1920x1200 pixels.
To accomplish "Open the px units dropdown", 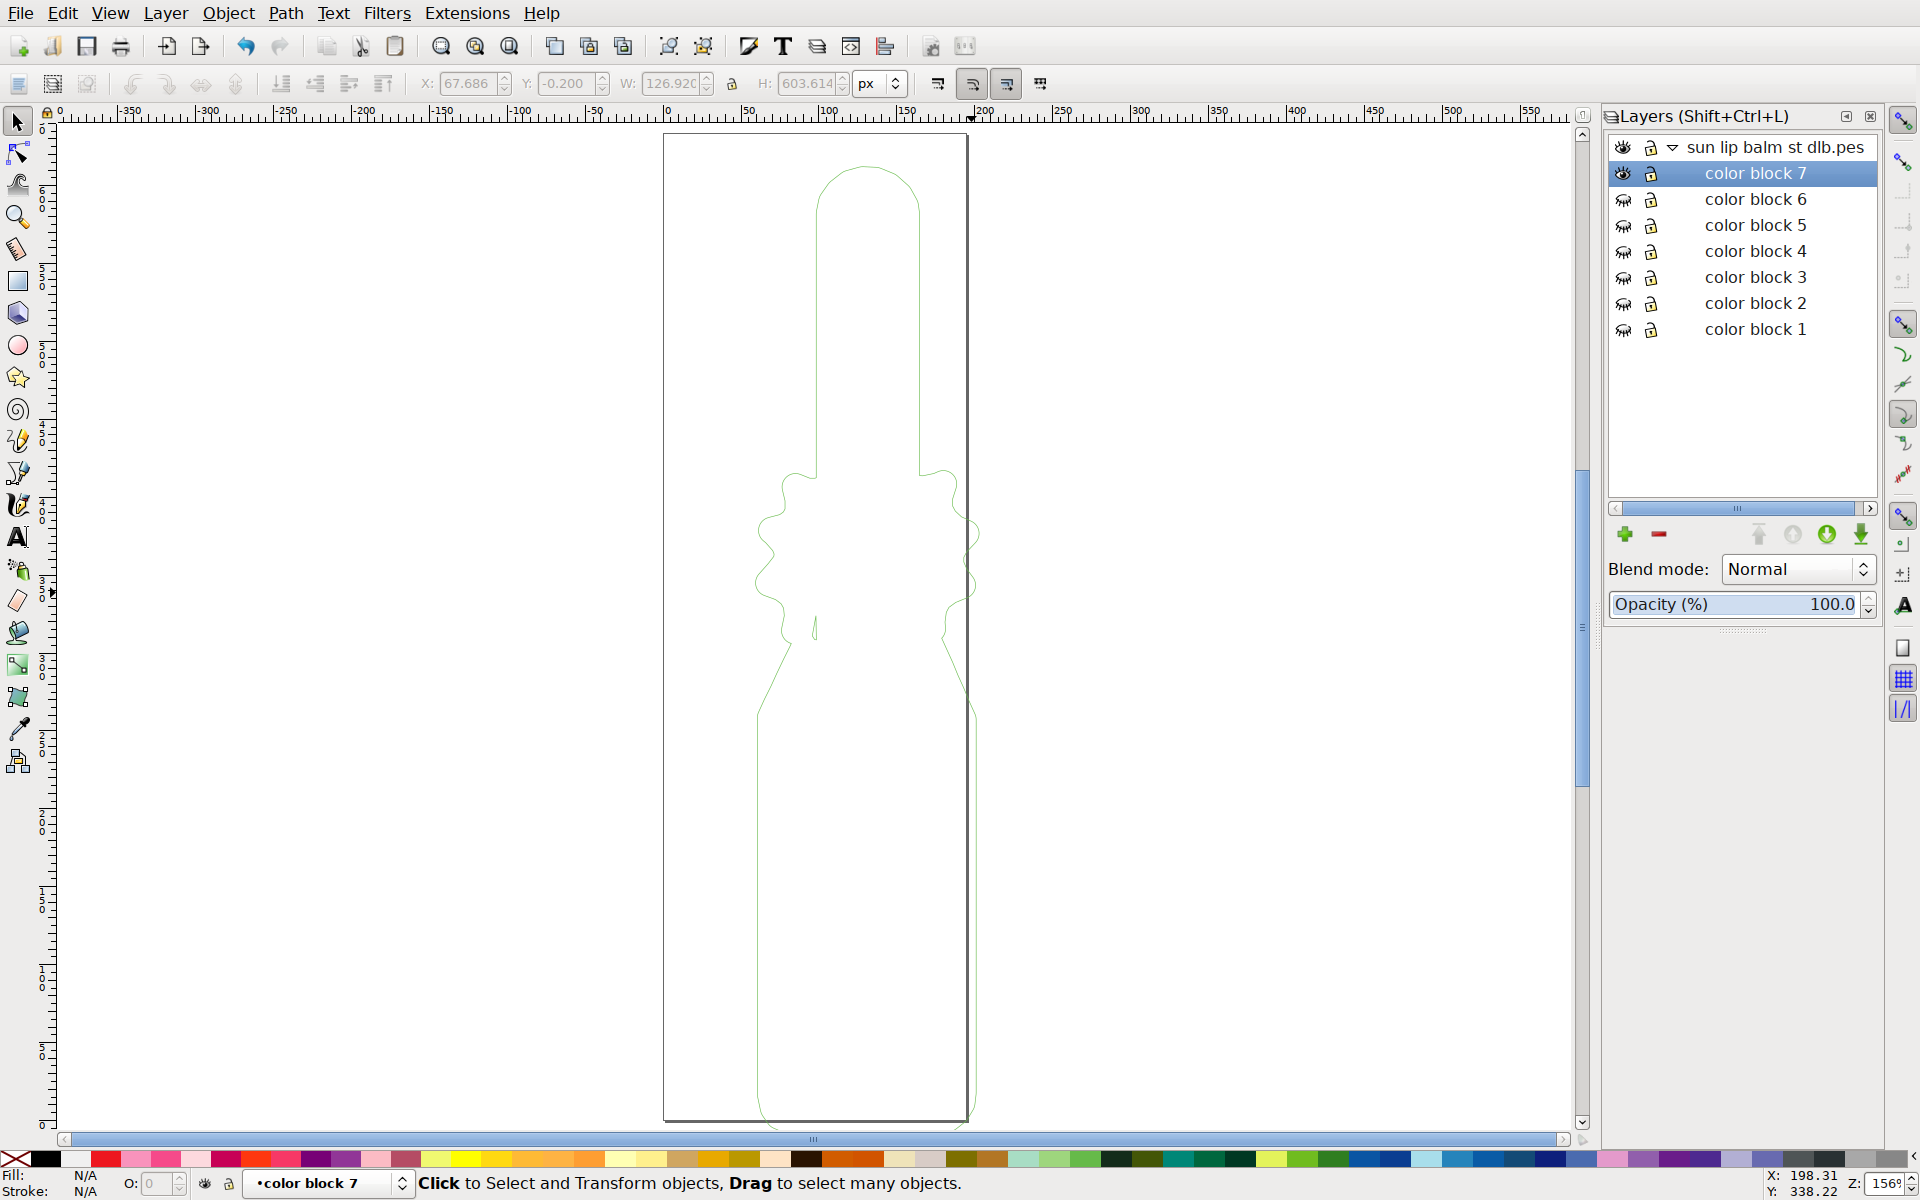I will coord(880,84).
